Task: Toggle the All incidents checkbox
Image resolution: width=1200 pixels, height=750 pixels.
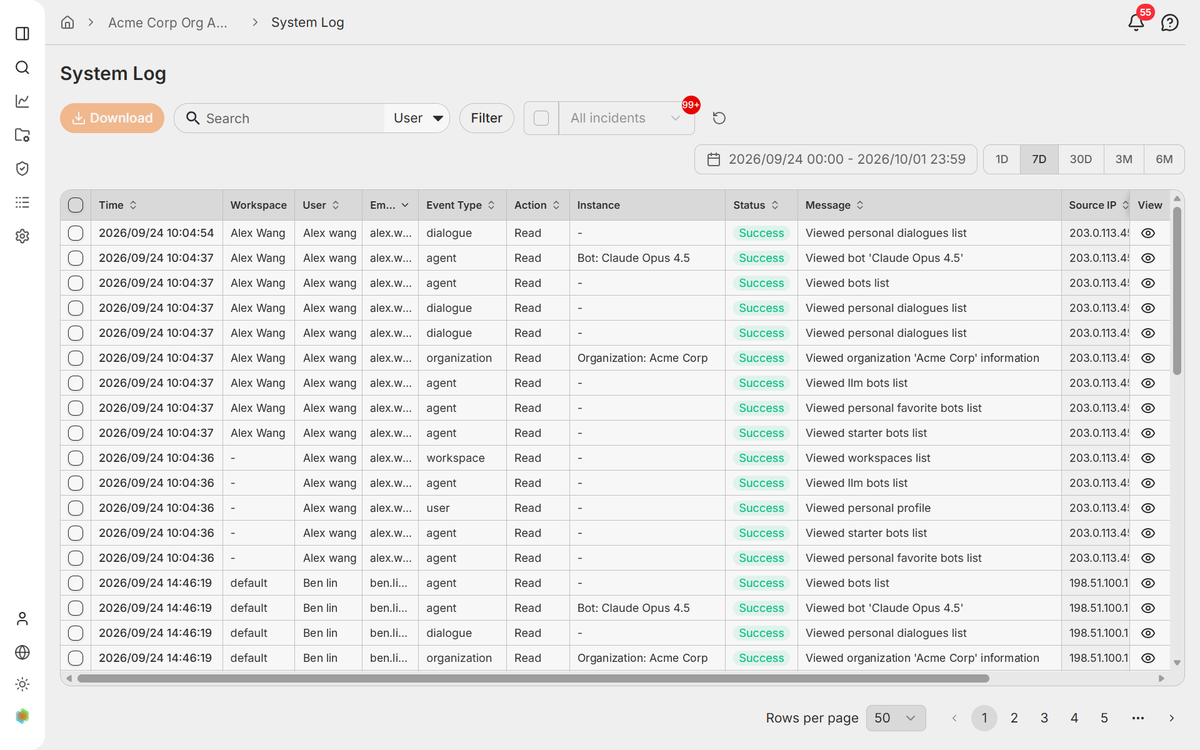Action: (541, 118)
